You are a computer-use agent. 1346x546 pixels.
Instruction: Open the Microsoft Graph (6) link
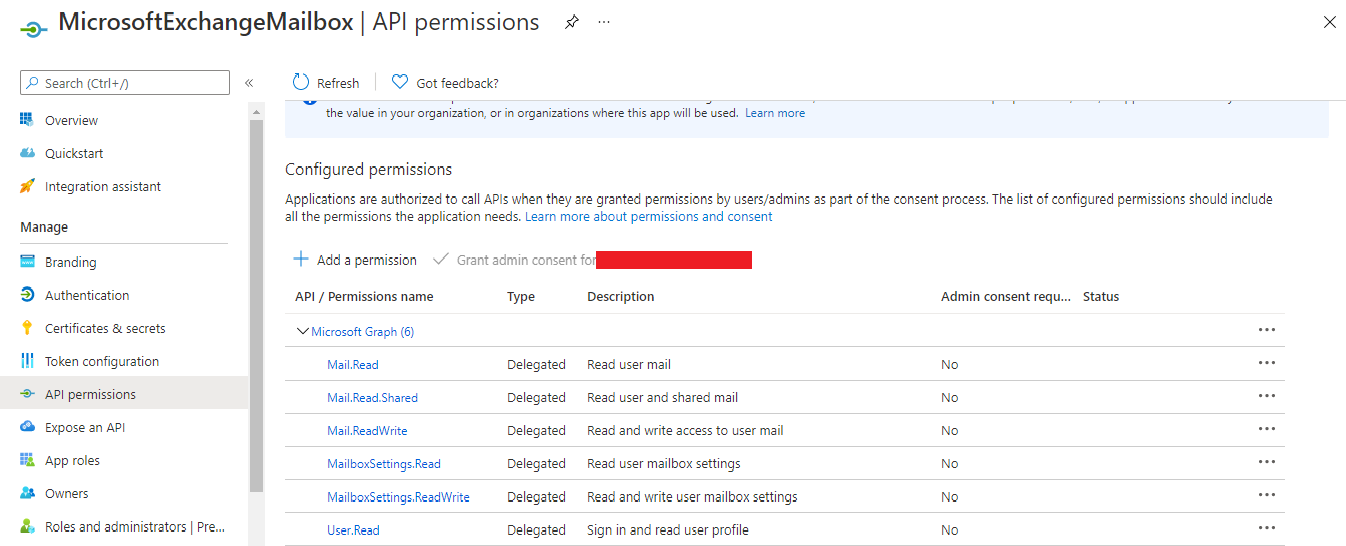[x=362, y=331]
